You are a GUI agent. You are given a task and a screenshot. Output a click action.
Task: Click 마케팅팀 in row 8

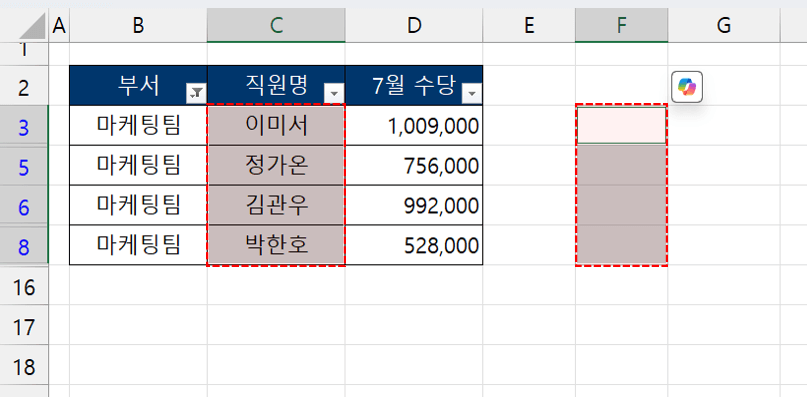138,245
